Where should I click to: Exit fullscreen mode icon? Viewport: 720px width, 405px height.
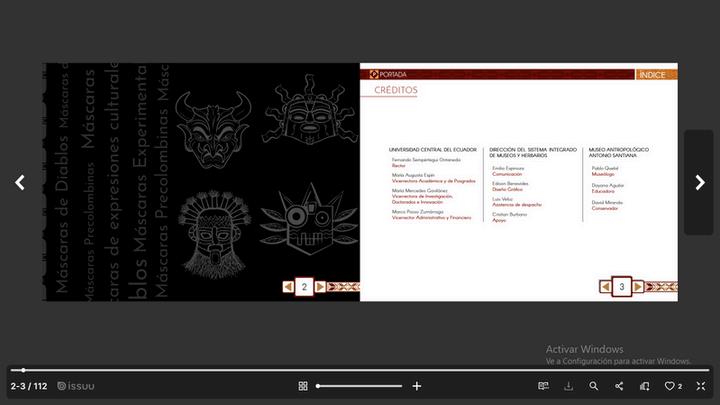pos(701,386)
